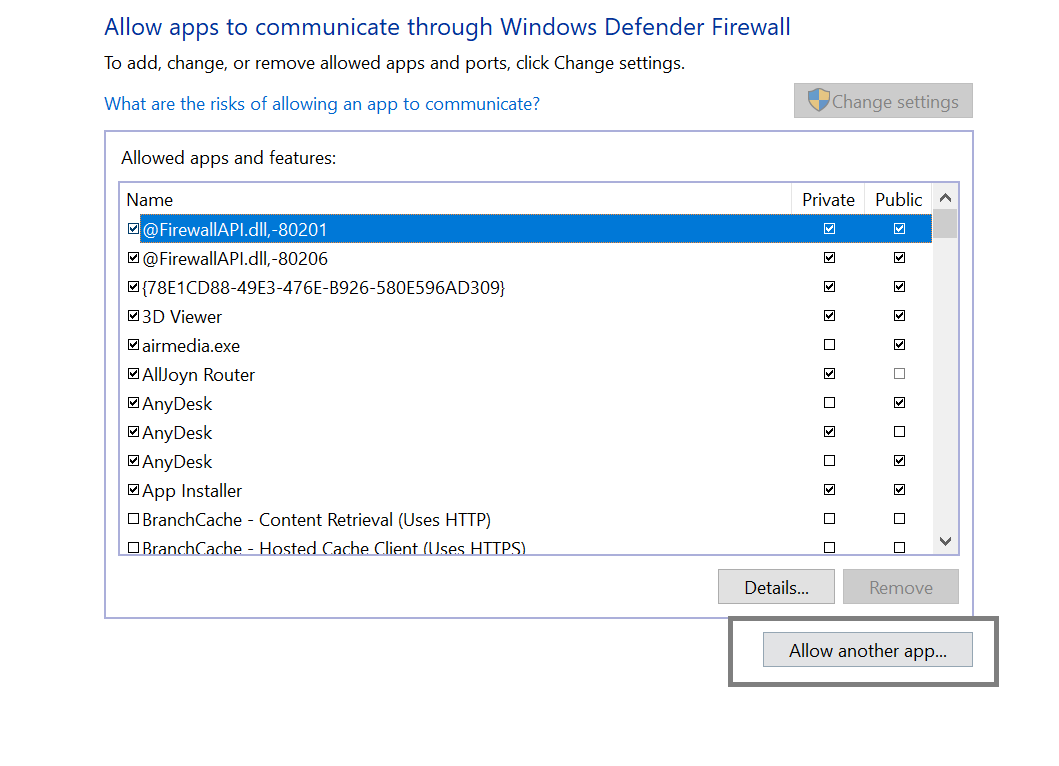1059x766 pixels.
Task: Disable Private checkbox for AllJoyn Router
Action: pos(829,374)
